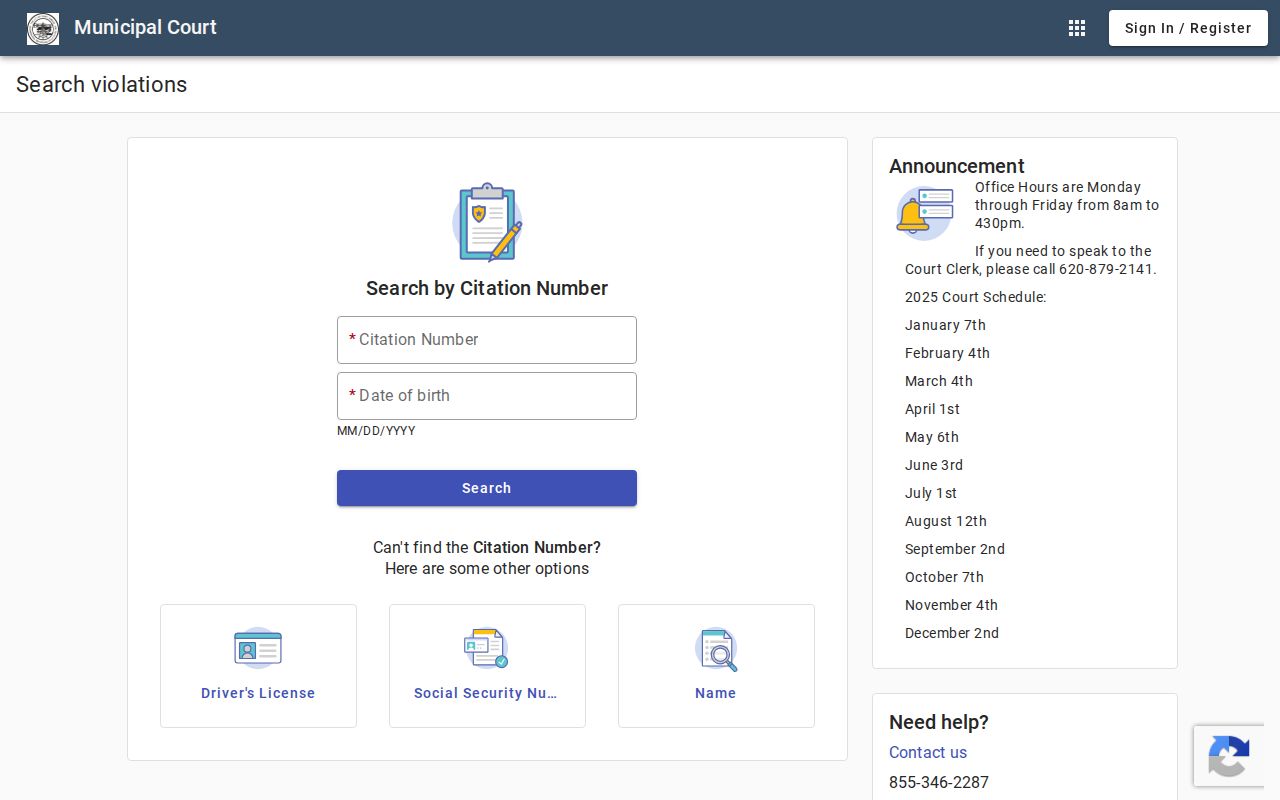This screenshot has width=1280, height=800.
Task: Focus the Citation Number input field
Action: coord(487,340)
